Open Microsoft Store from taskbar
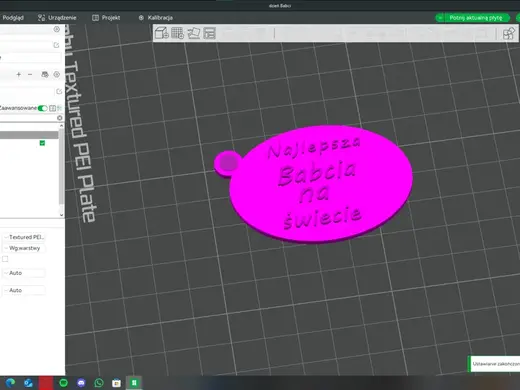Screen dimensions: 520x390 coord(116,383)
